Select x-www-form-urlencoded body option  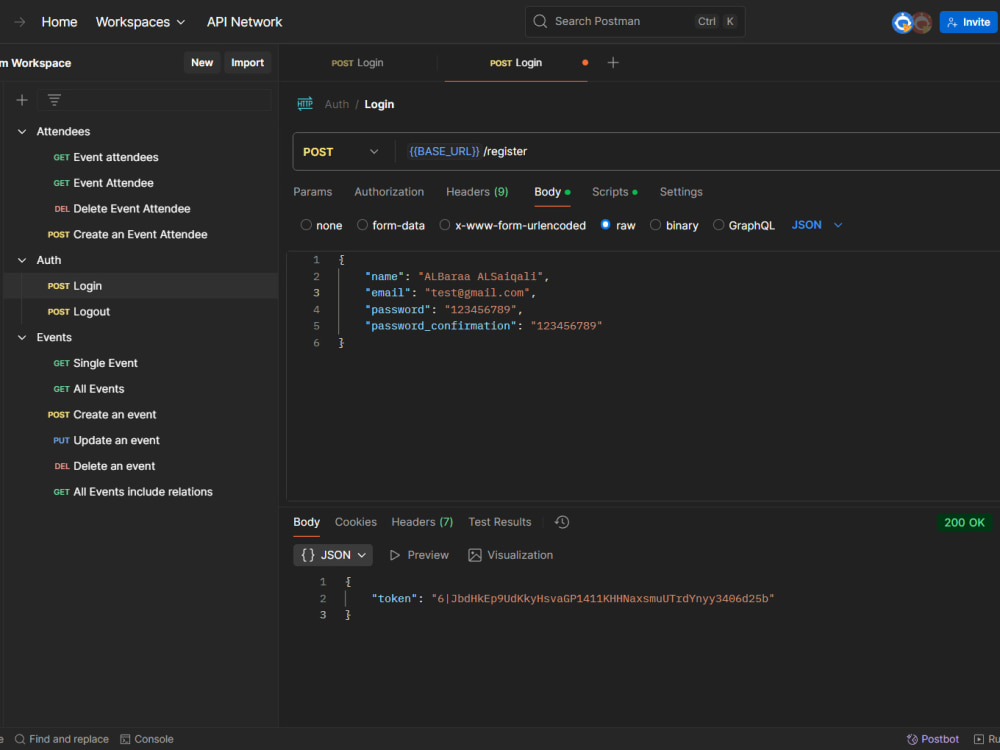(445, 224)
